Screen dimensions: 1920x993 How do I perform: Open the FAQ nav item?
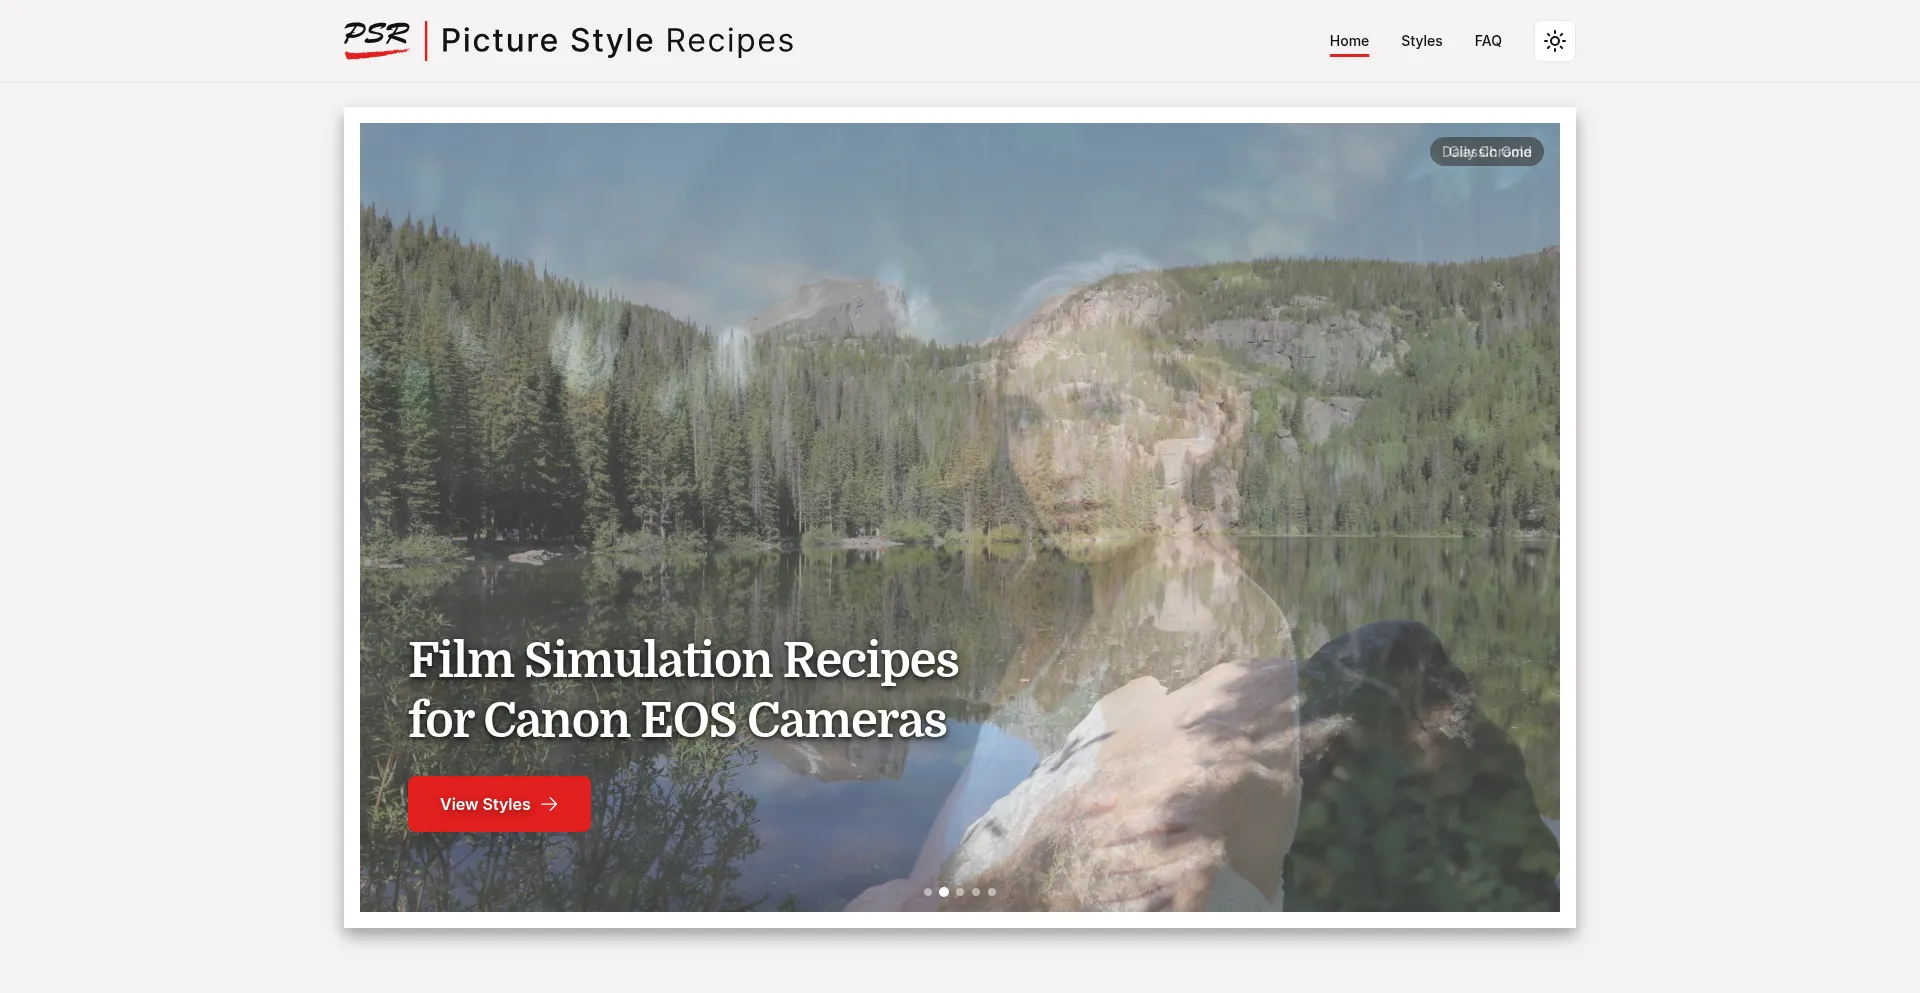tap(1488, 41)
